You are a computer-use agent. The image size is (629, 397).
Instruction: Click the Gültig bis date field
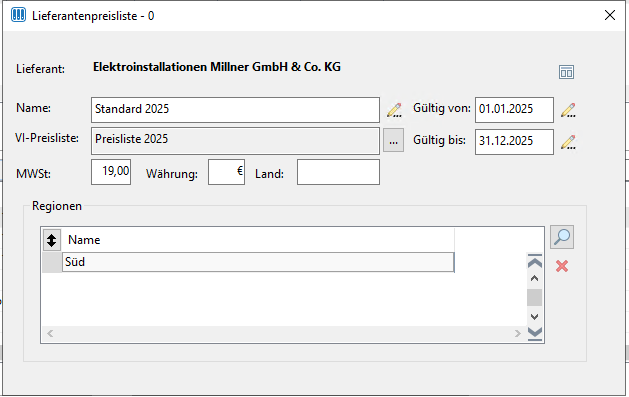514,142
